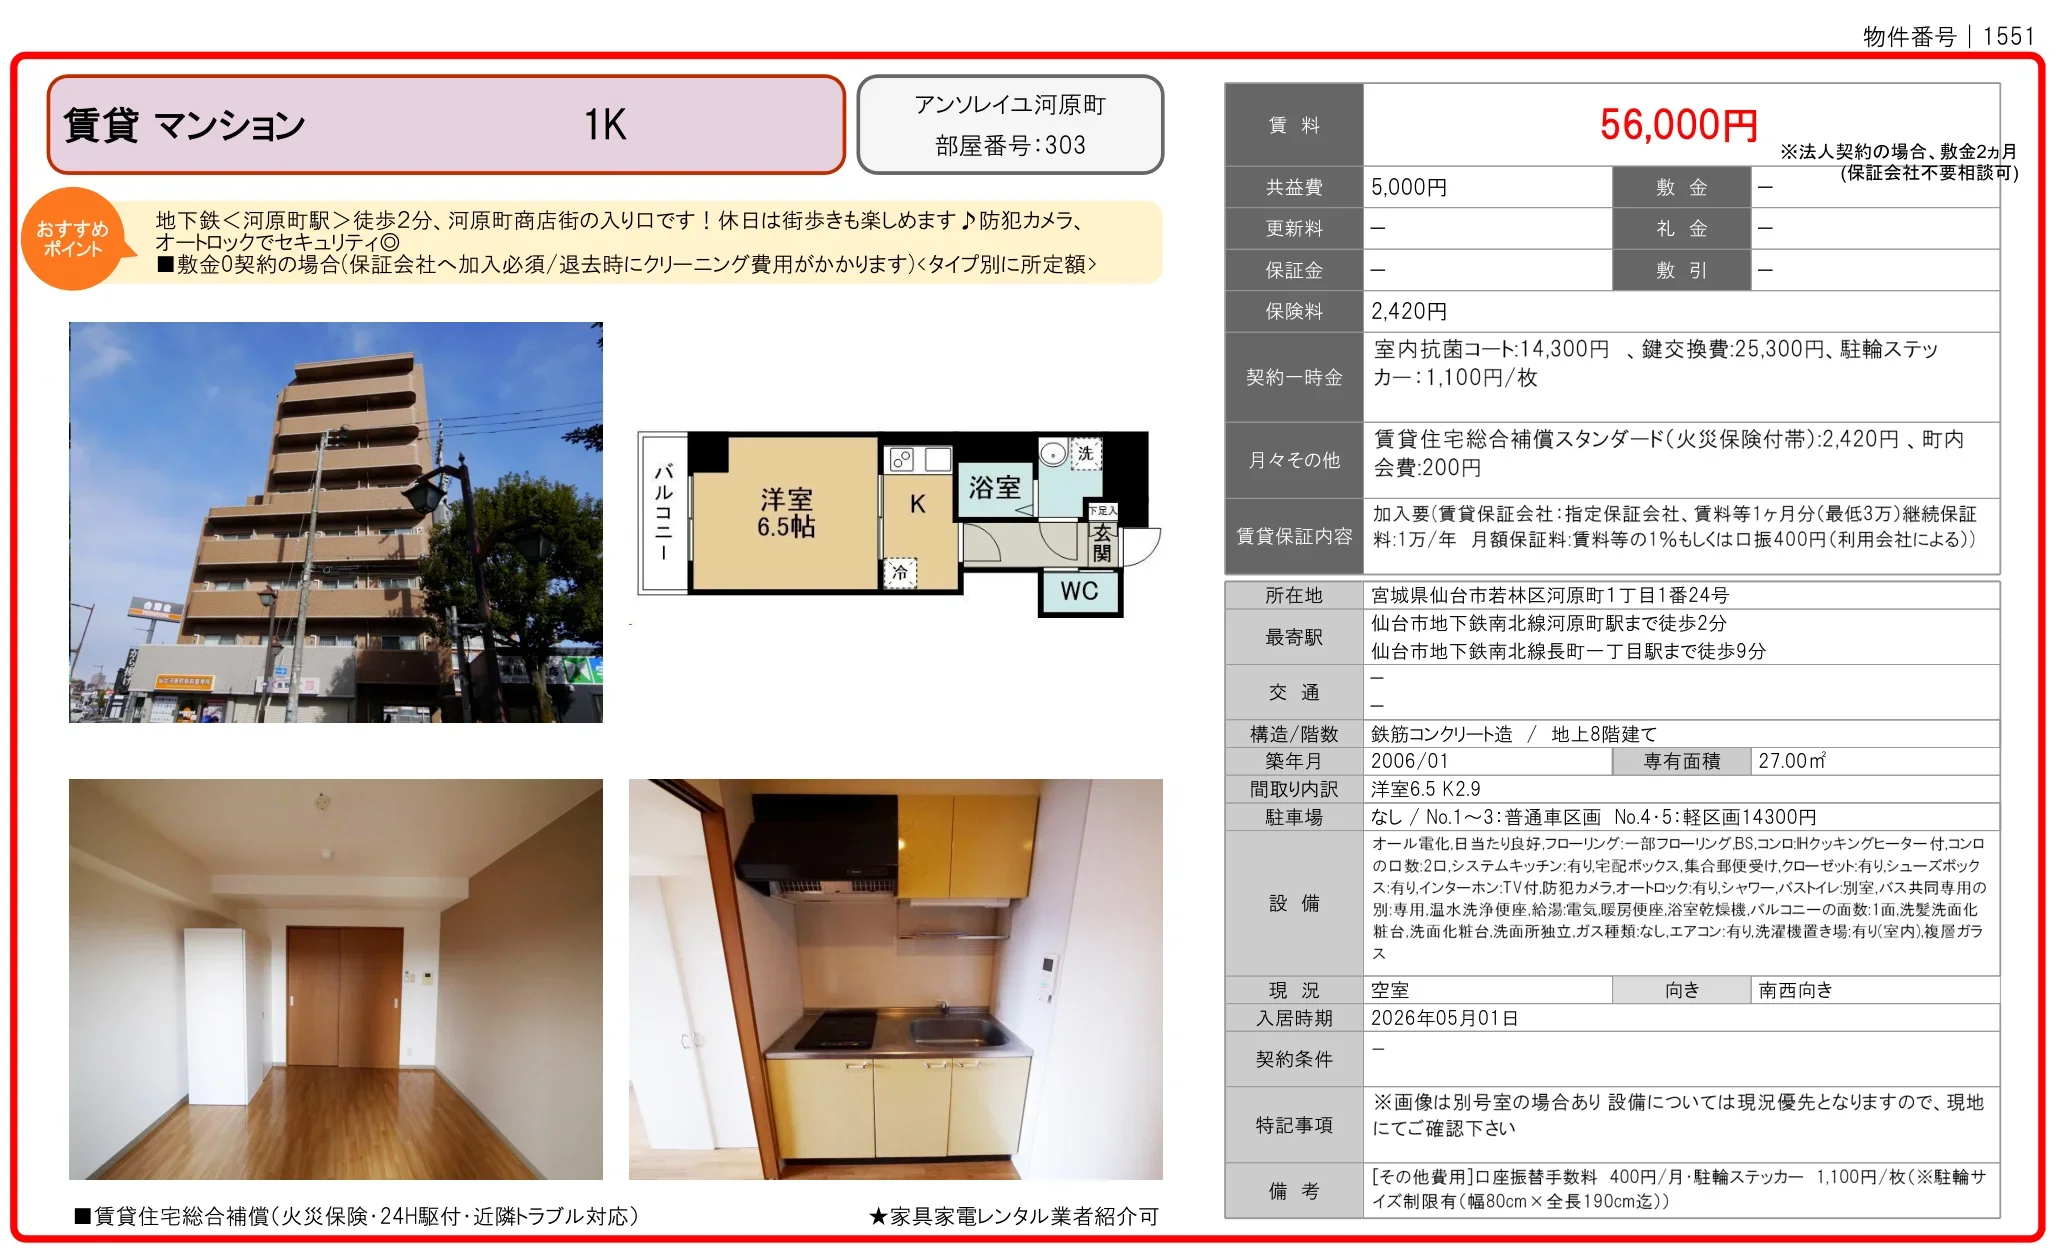Click the empty room interior photo
2056x1252 pixels.
point(336,979)
